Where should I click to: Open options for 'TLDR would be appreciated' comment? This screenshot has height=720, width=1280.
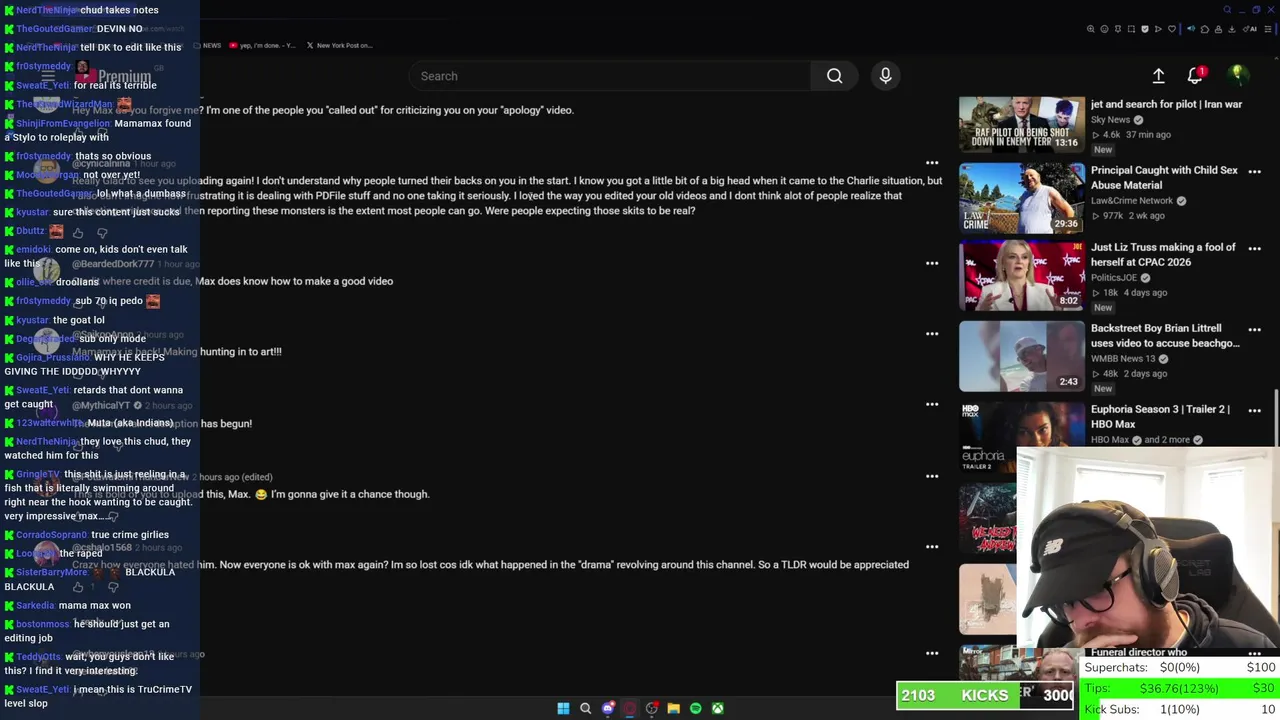(x=932, y=546)
